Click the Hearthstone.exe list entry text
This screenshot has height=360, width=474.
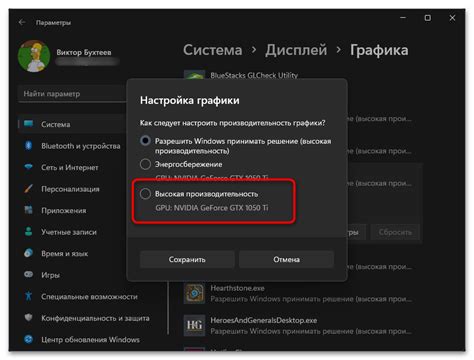coord(237,288)
